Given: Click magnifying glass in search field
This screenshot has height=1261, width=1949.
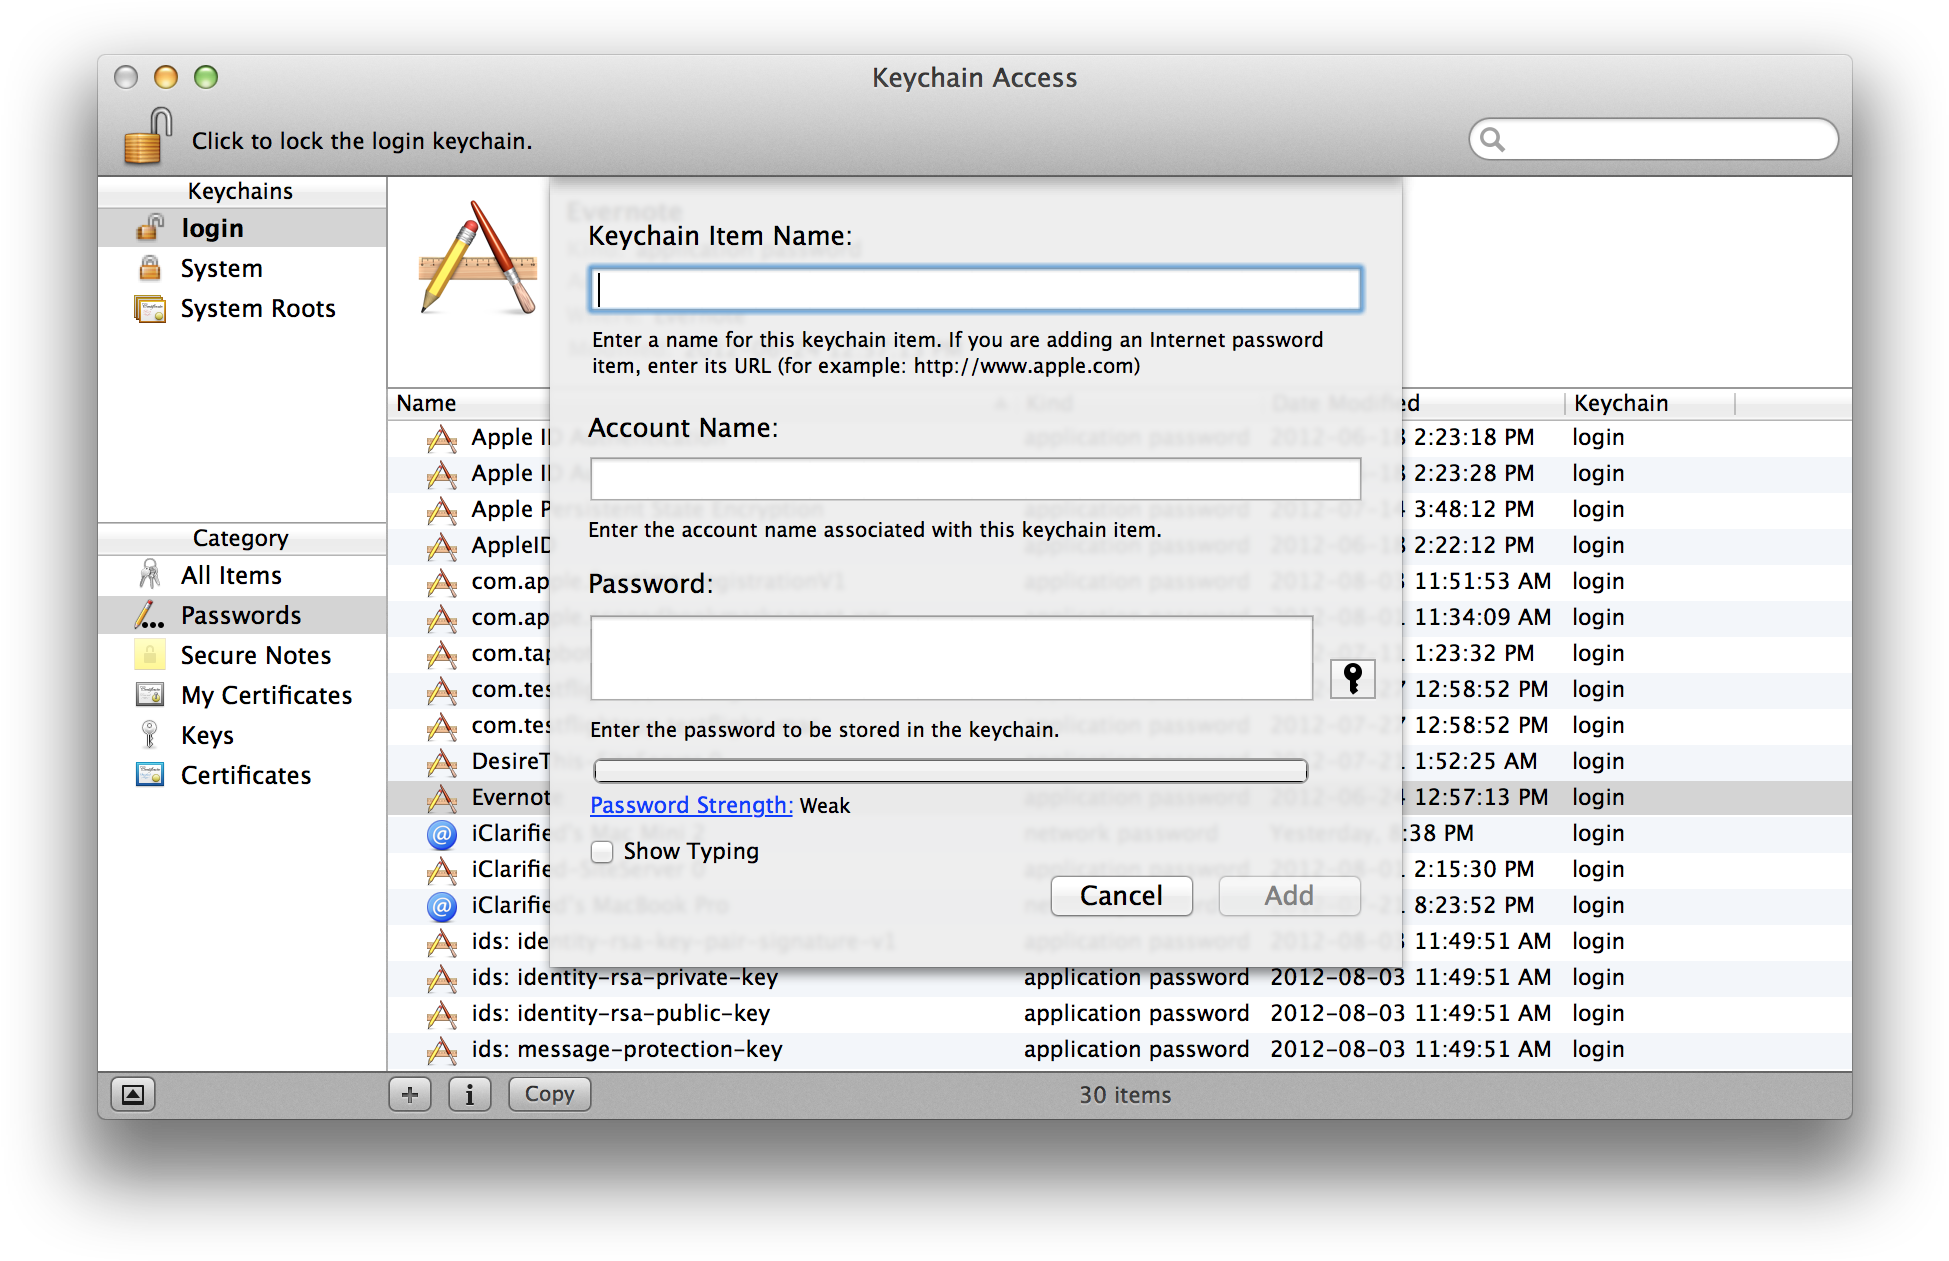Looking at the screenshot, I should (x=1492, y=139).
